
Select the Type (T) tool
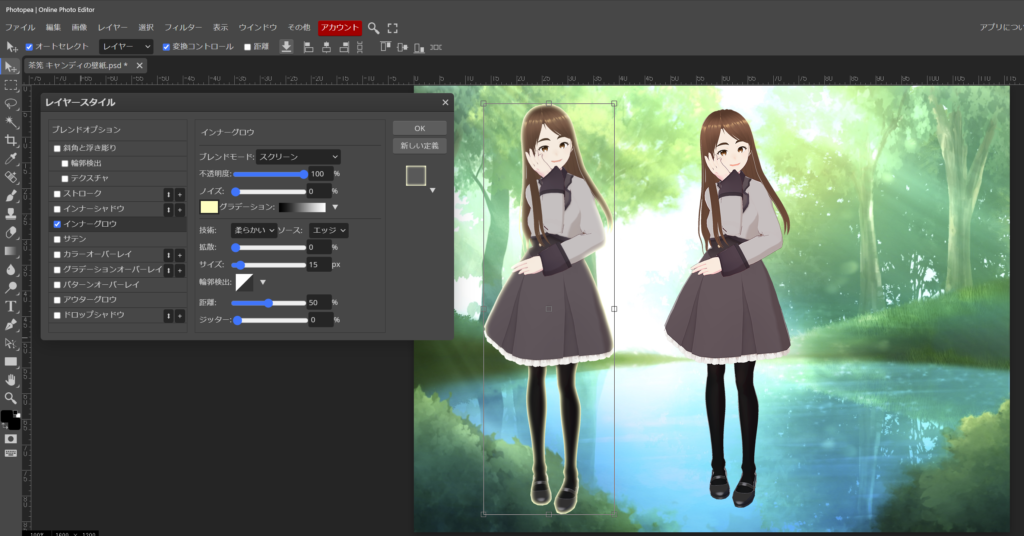[x=11, y=306]
